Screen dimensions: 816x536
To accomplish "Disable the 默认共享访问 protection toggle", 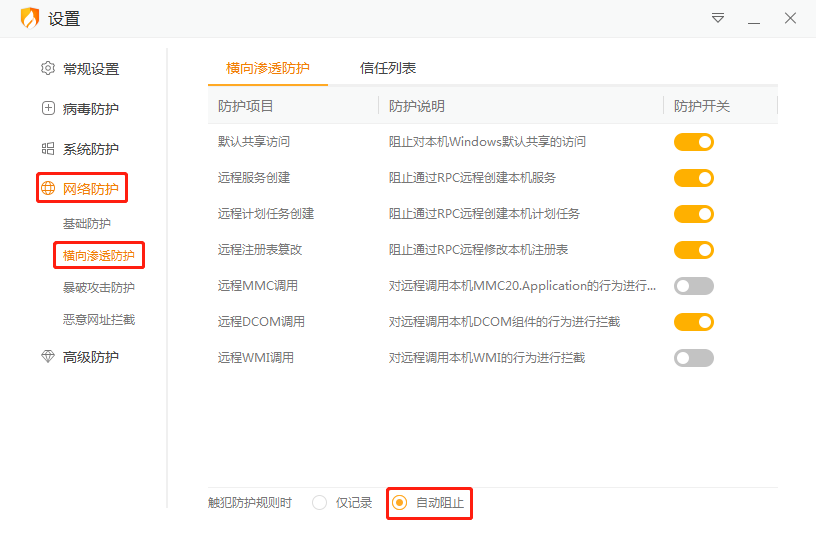I will pos(693,142).
